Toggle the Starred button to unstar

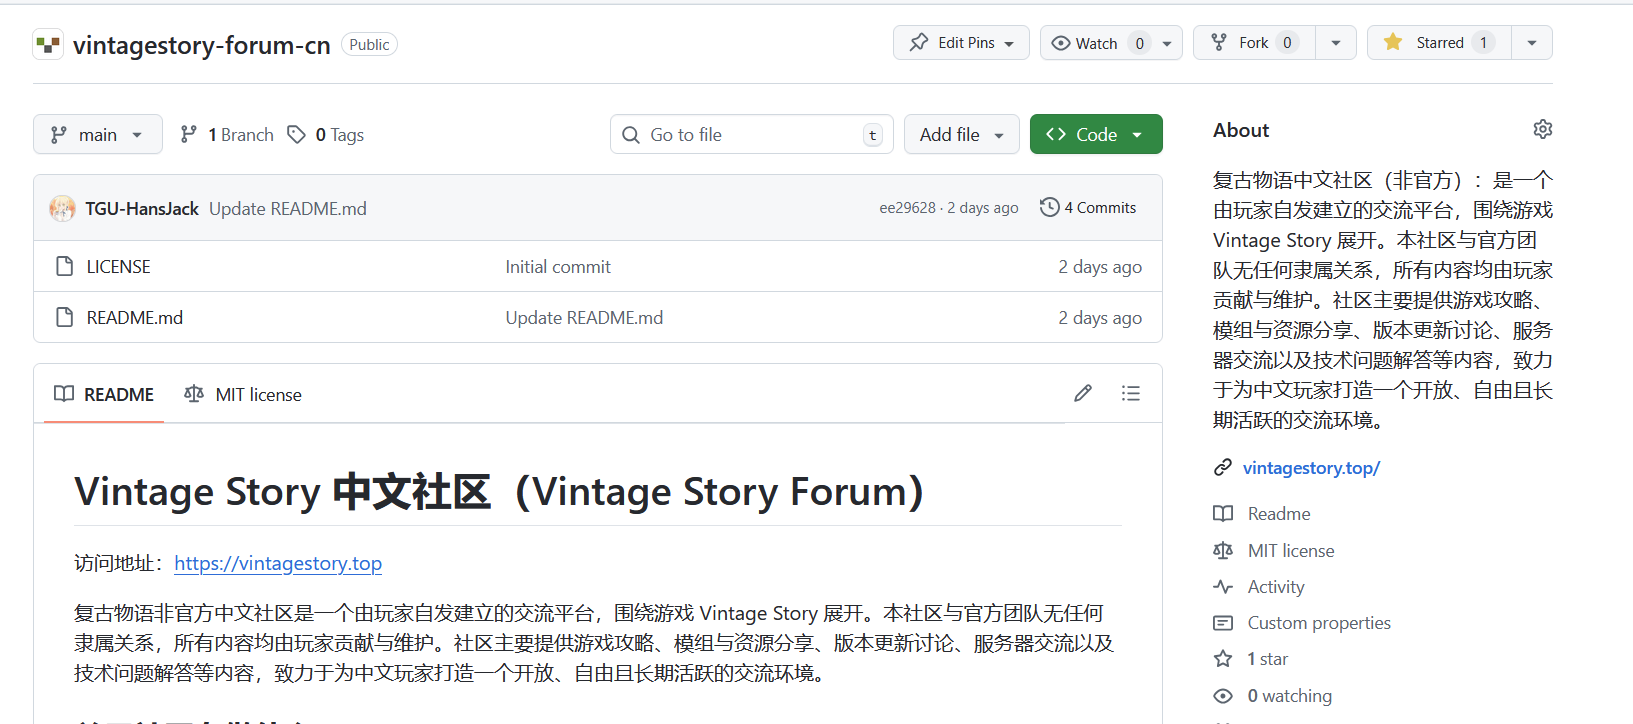1439,43
